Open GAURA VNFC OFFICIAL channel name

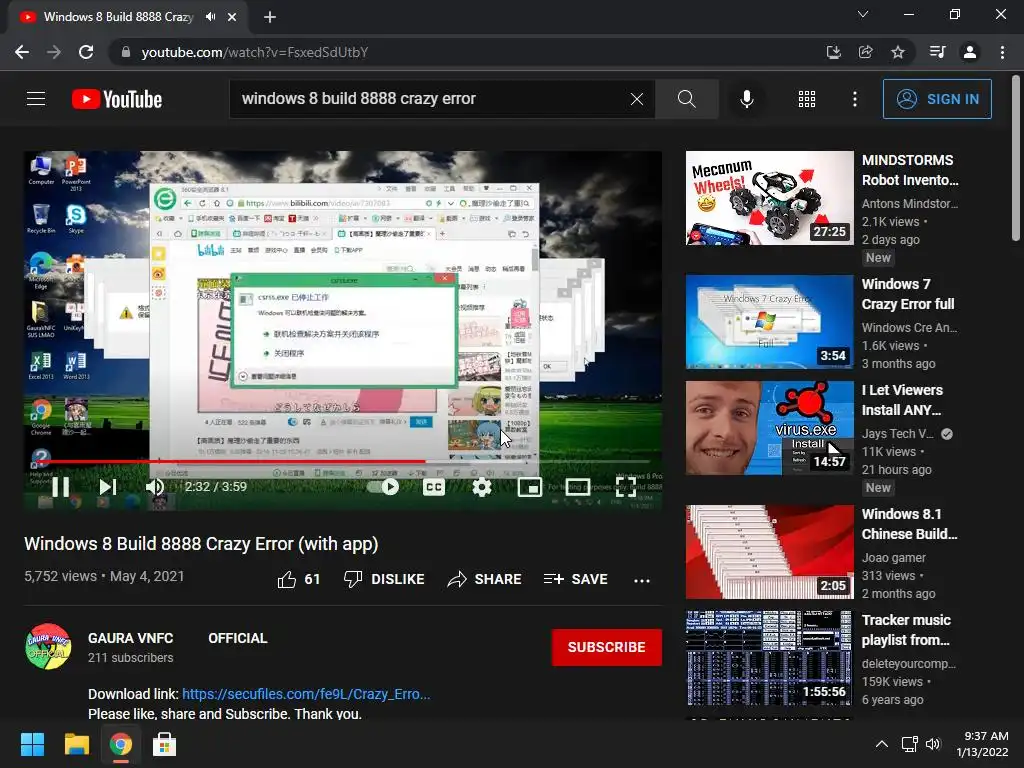[178, 638]
